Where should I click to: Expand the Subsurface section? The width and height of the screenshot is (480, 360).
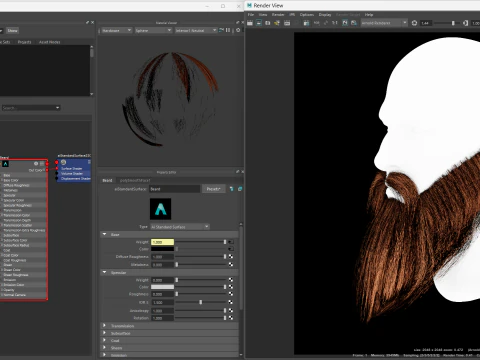coord(104,333)
